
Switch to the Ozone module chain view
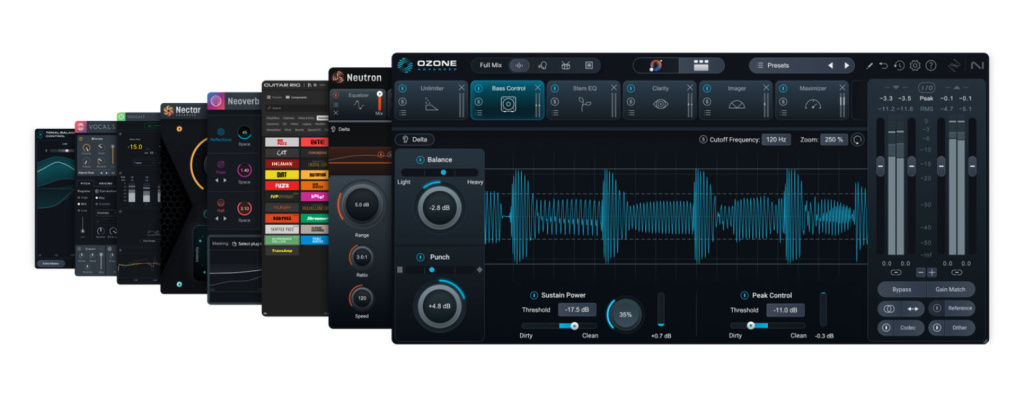[701, 65]
